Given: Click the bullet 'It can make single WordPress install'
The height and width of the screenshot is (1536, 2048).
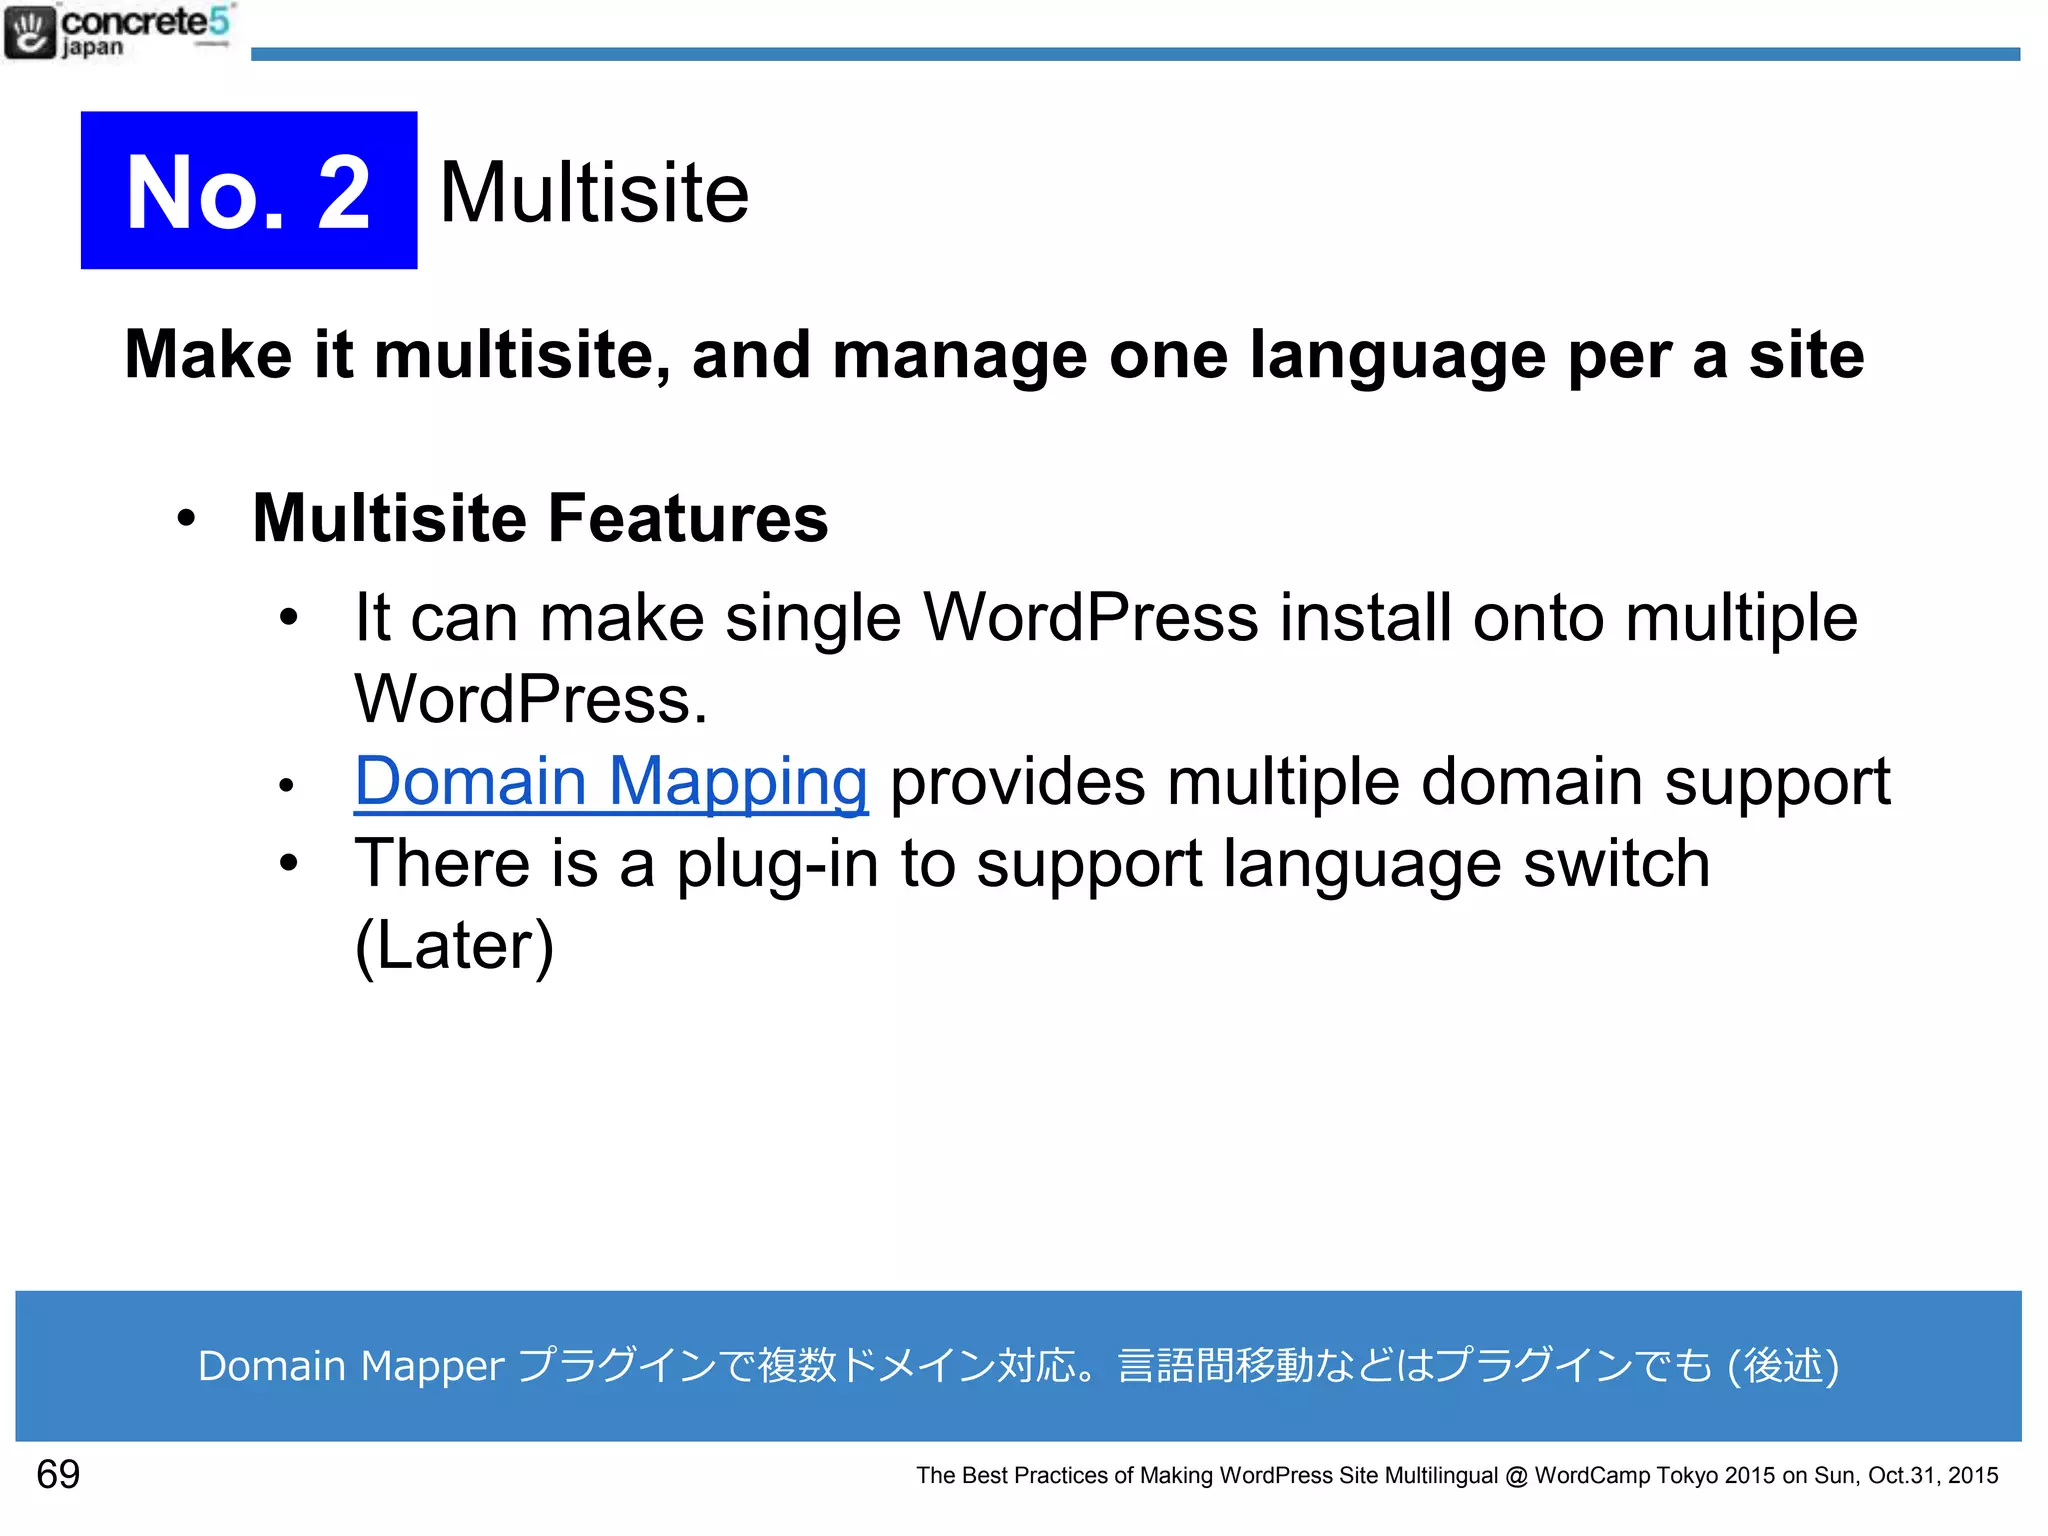Looking at the screenshot, I should [1106, 657].
